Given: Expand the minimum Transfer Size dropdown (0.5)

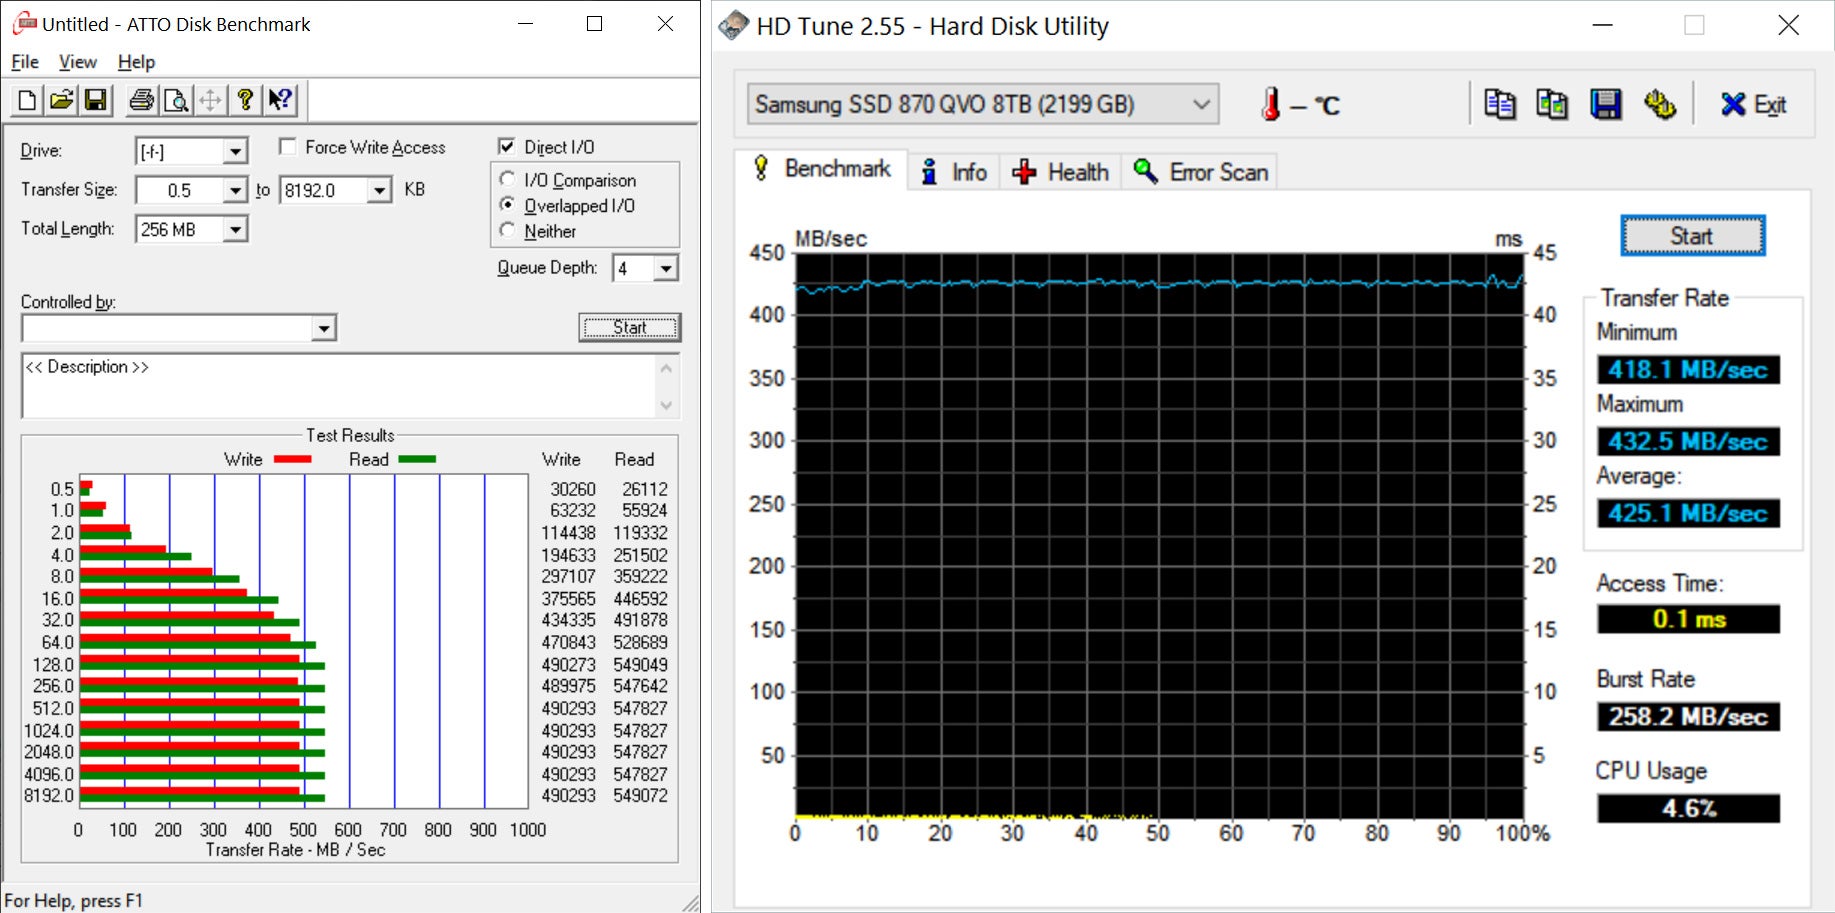Looking at the screenshot, I should tap(234, 190).
